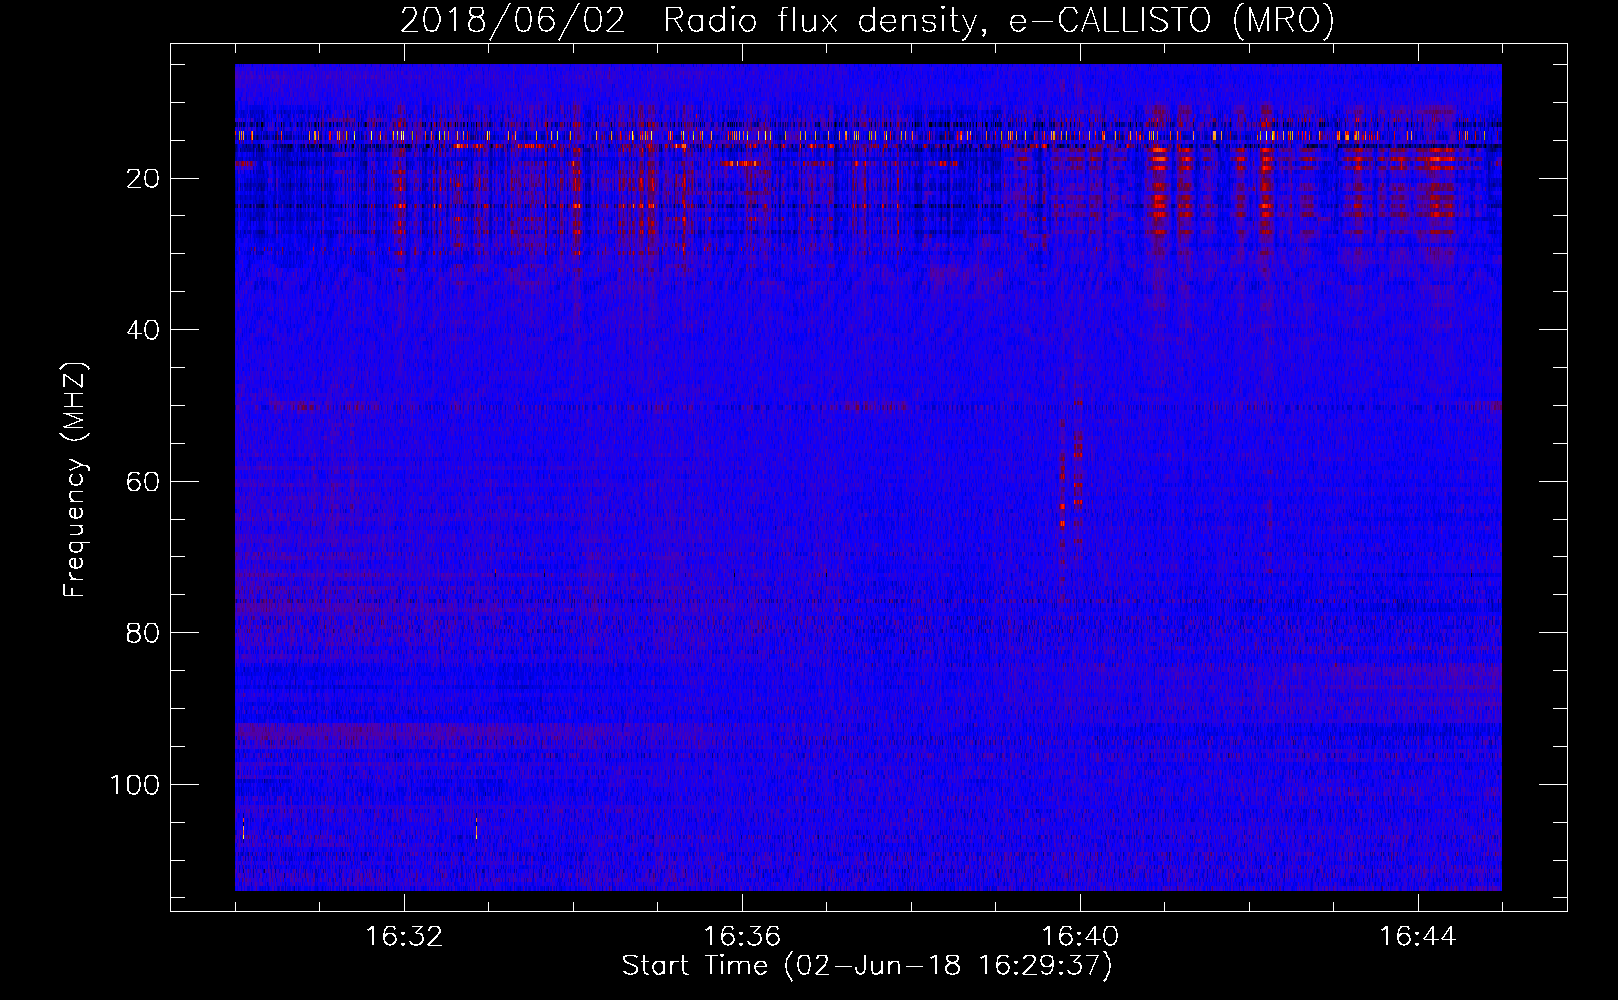
Task: Select the 16:40 time tick label
Action: click(x=1080, y=937)
